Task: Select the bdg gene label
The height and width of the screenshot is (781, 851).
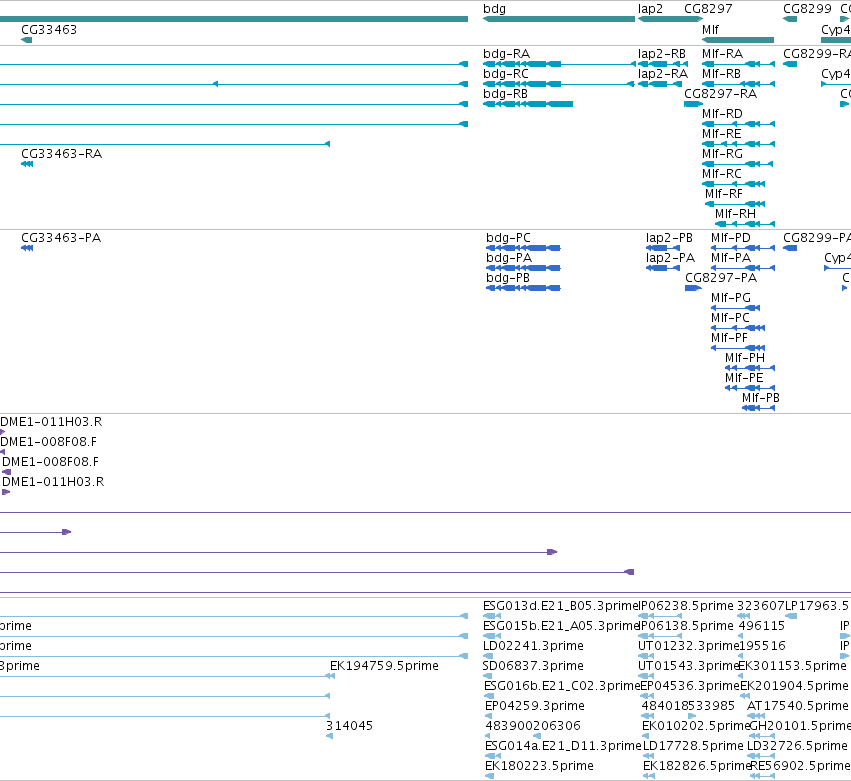Action: point(494,9)
